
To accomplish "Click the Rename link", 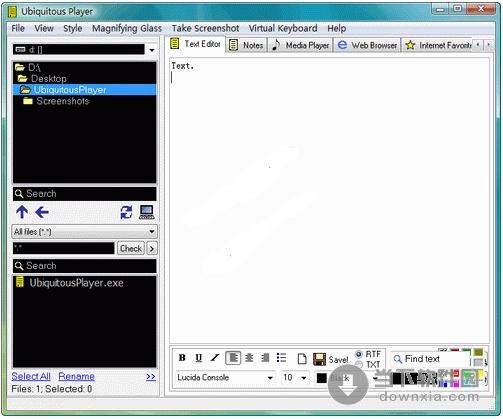I will click(x=76, y=376).
